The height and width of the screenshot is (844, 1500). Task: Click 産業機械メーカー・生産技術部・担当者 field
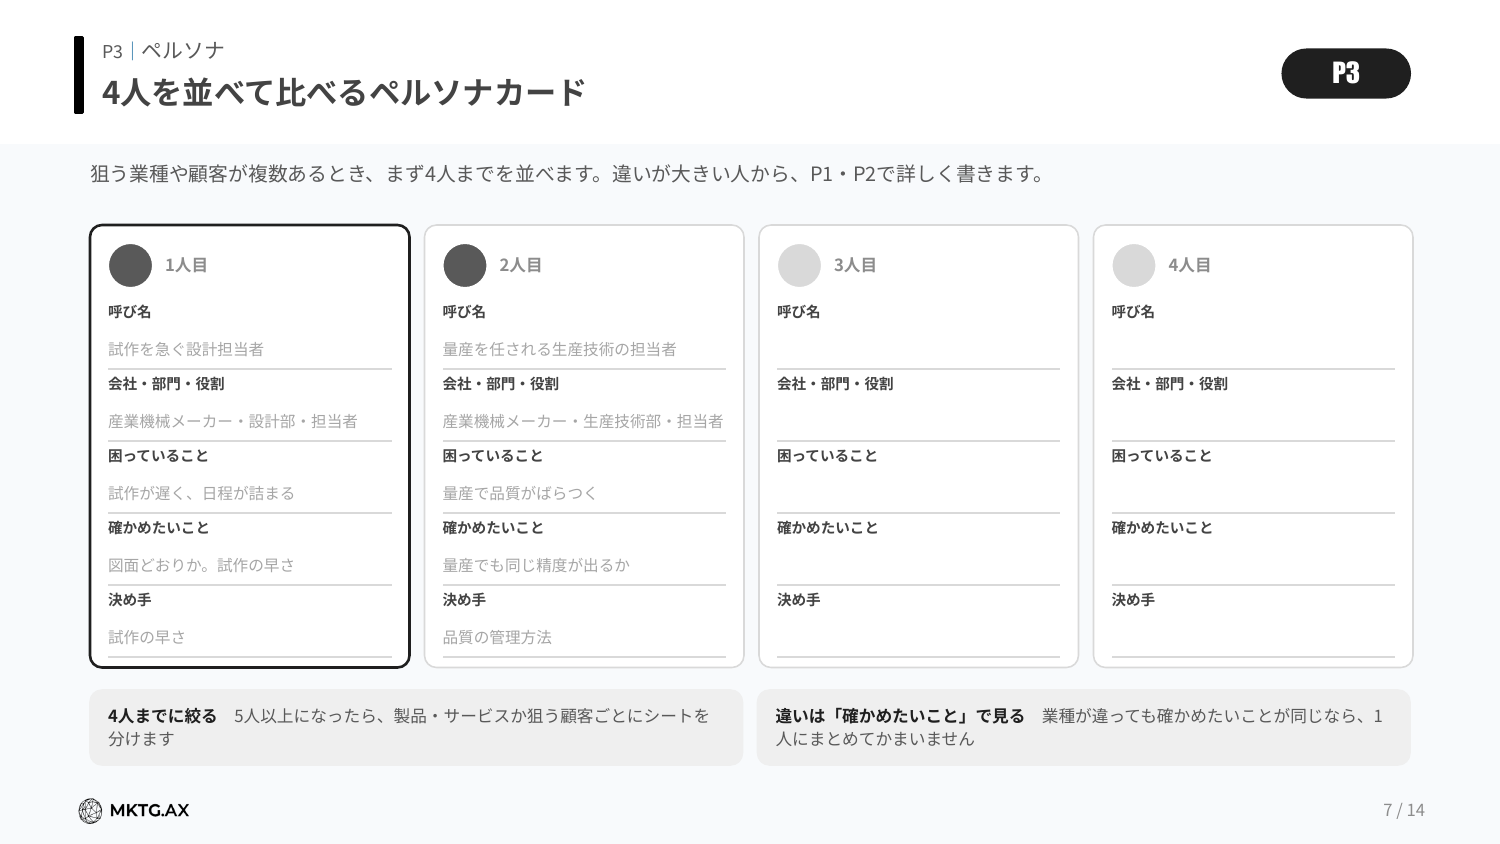click(x=584, y=422)
